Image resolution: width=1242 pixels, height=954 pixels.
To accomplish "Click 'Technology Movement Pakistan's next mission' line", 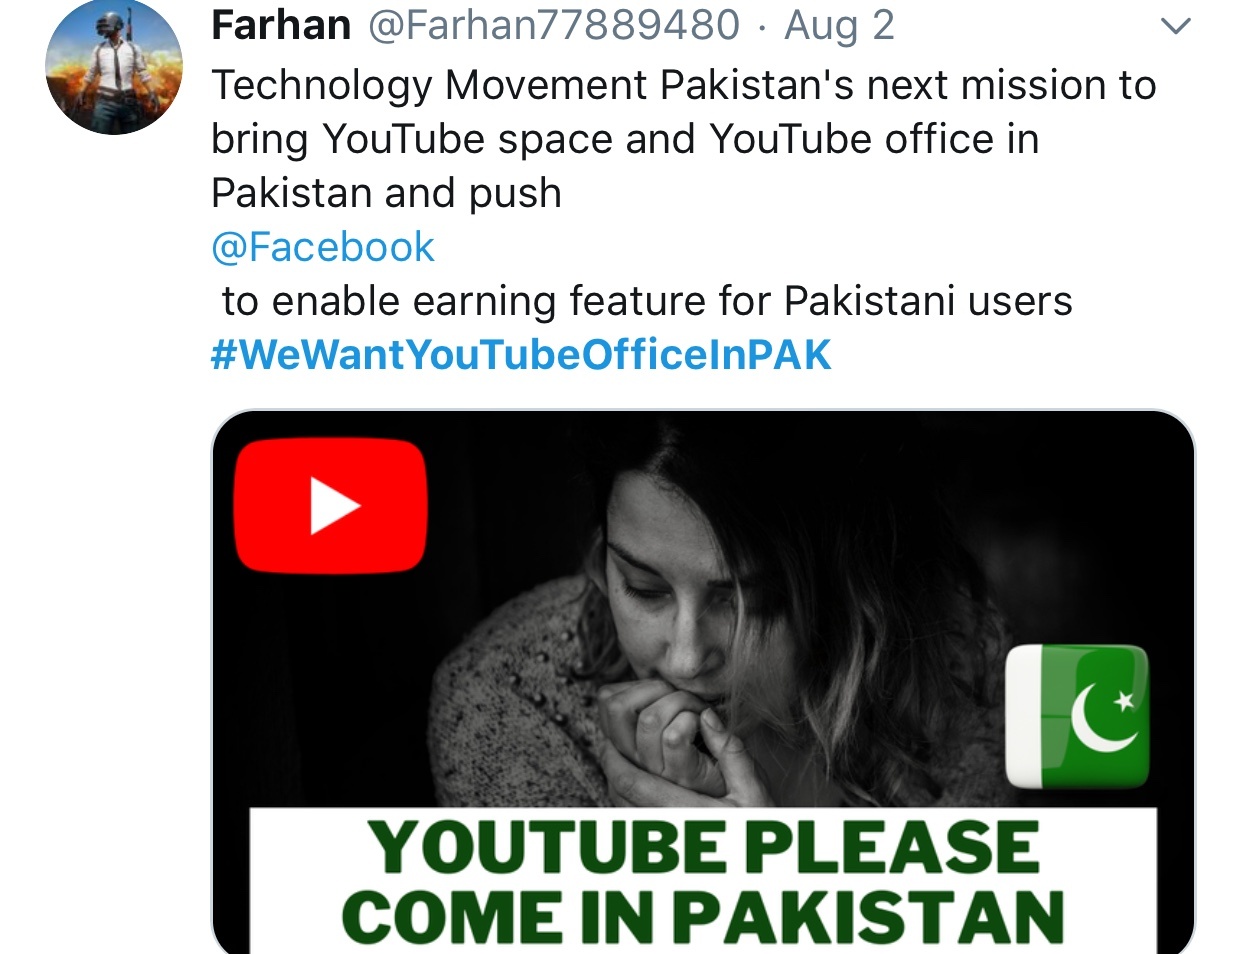I will coord(684,86).
